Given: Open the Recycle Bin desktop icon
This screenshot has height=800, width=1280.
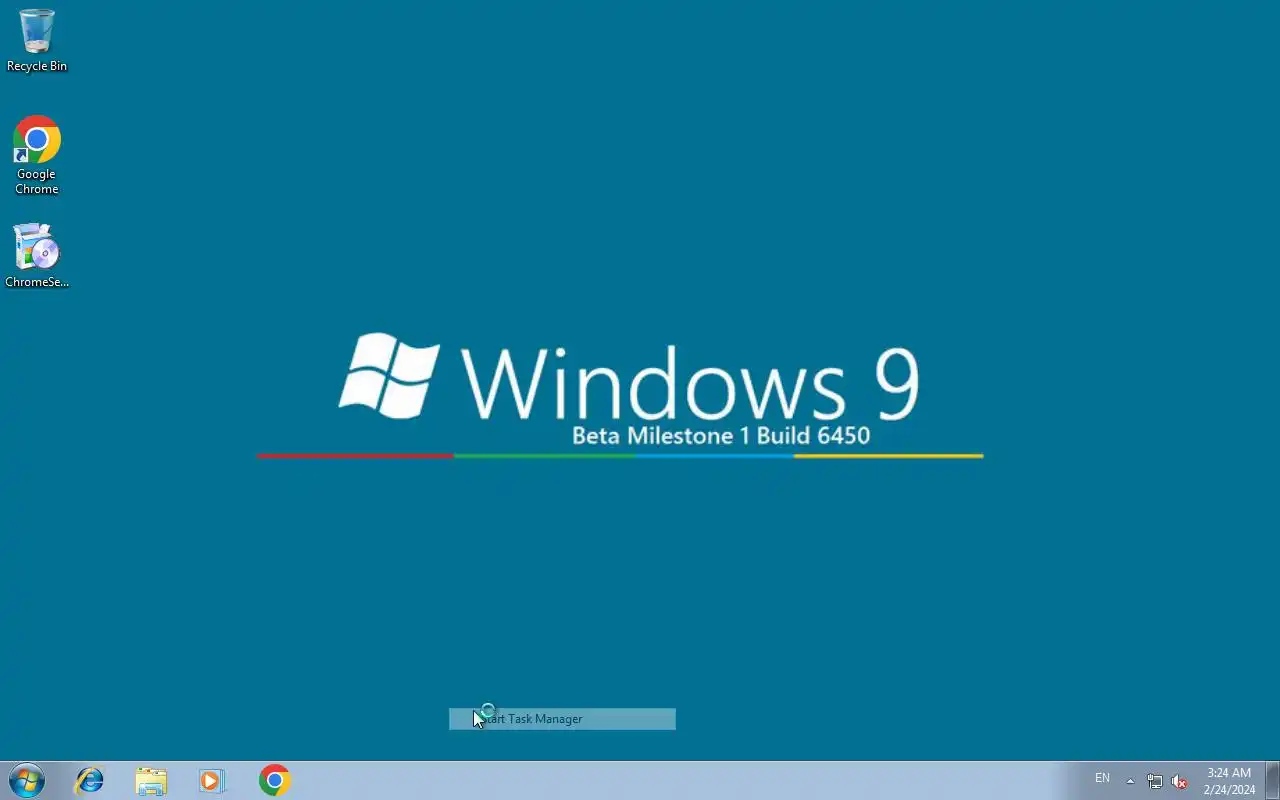Looking at the screenshot, I should pos(37,40).
